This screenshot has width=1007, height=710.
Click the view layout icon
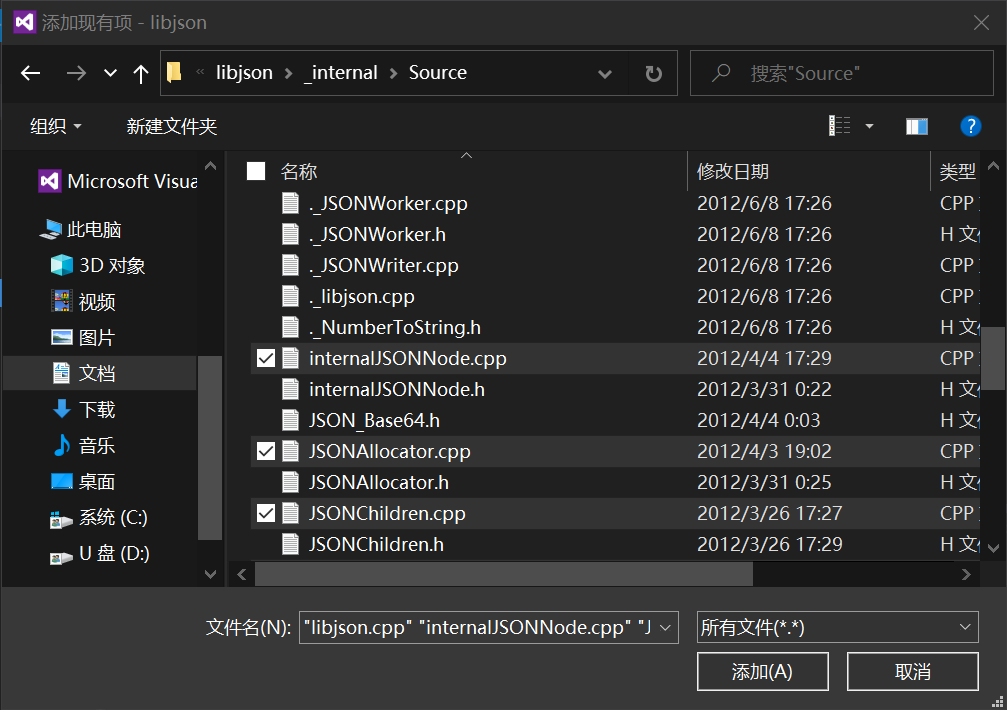click(x=840, y=126)
